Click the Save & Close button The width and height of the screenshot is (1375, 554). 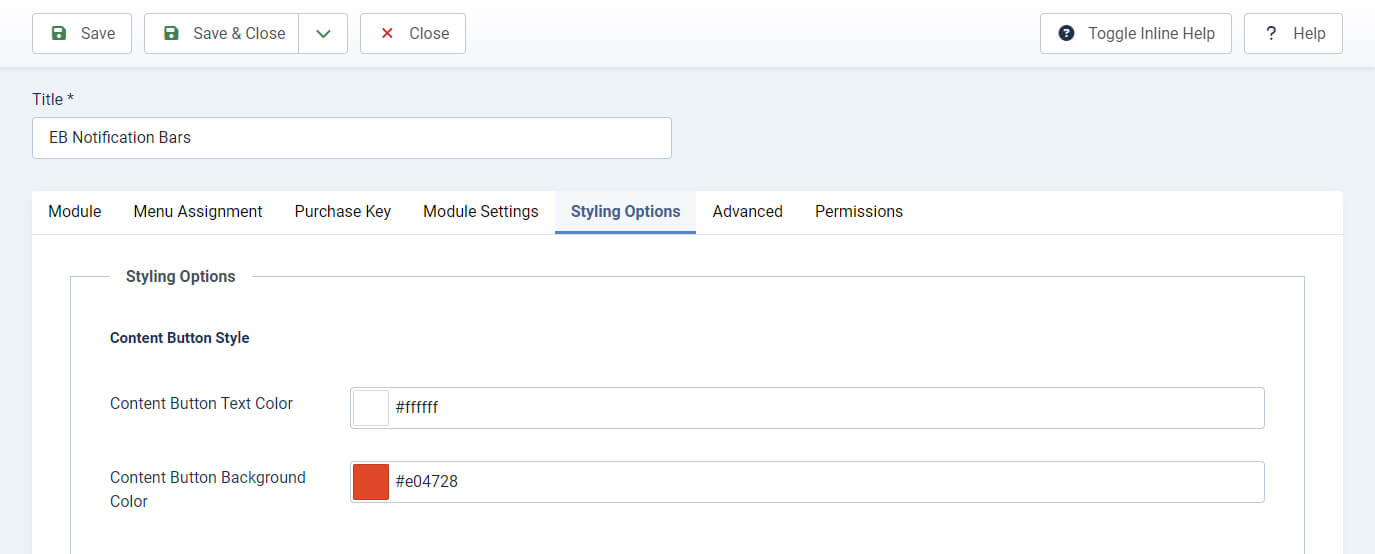(222, 33)
